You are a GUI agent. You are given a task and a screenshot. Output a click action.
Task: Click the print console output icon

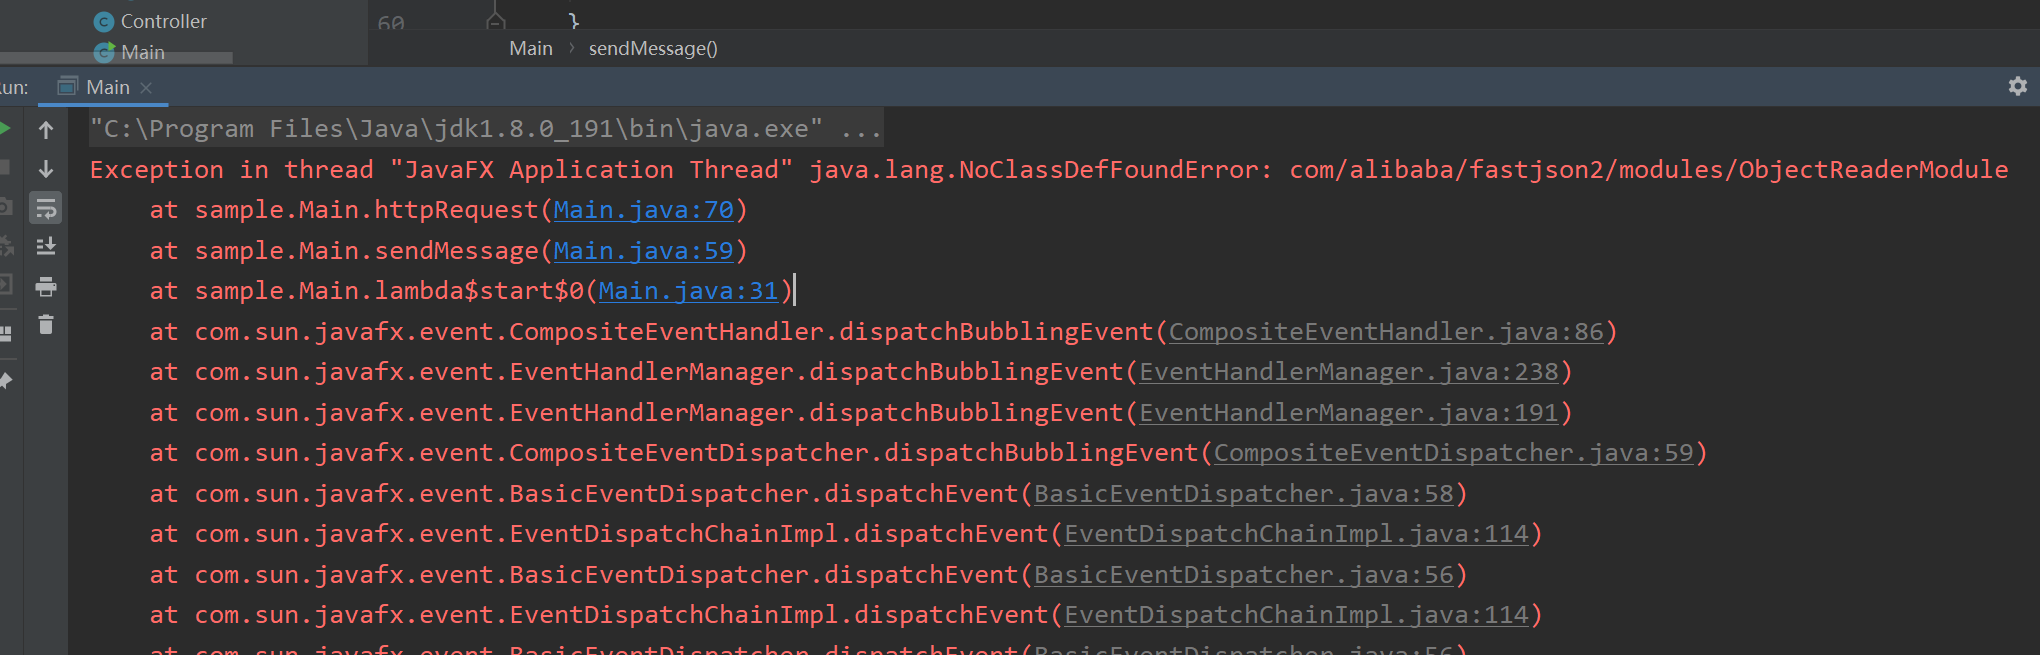click(x=46, y=287)
